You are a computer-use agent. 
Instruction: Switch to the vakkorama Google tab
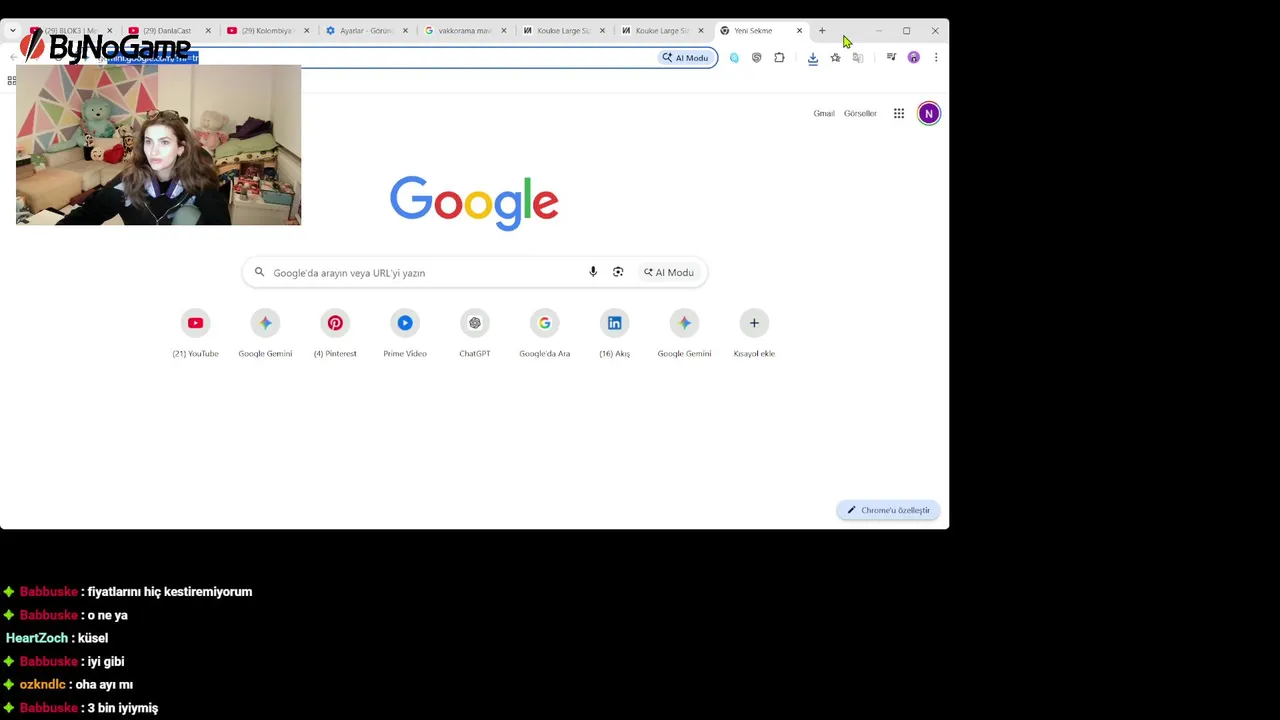tap(464, 31)
